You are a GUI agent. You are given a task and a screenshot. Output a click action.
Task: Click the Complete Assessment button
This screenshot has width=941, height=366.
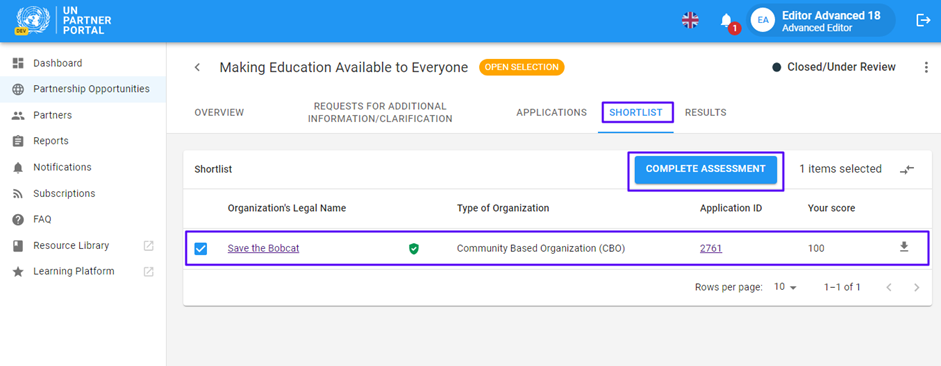(706, 170)
